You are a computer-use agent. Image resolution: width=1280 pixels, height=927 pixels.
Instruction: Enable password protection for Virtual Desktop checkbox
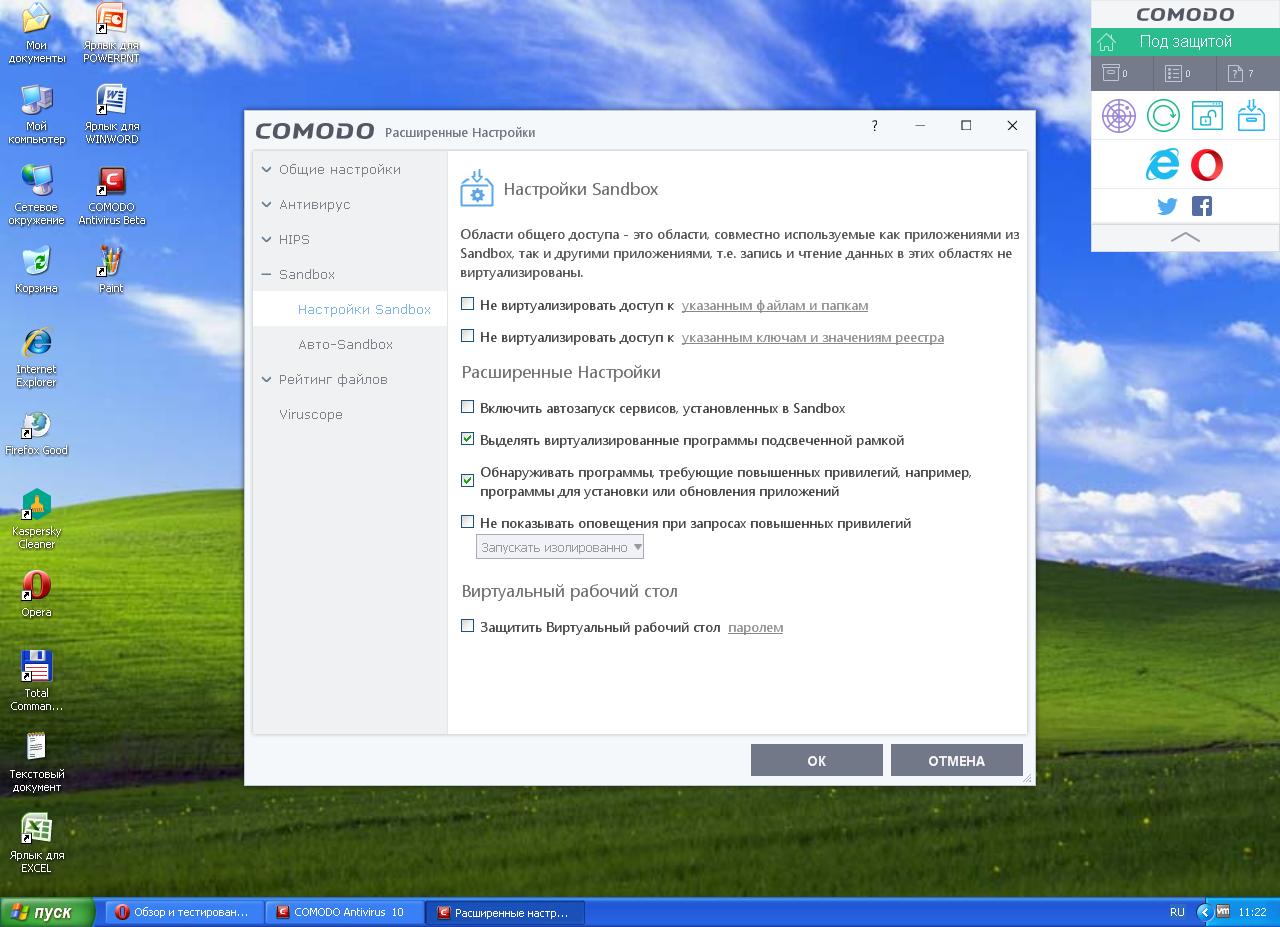[467, 626]
